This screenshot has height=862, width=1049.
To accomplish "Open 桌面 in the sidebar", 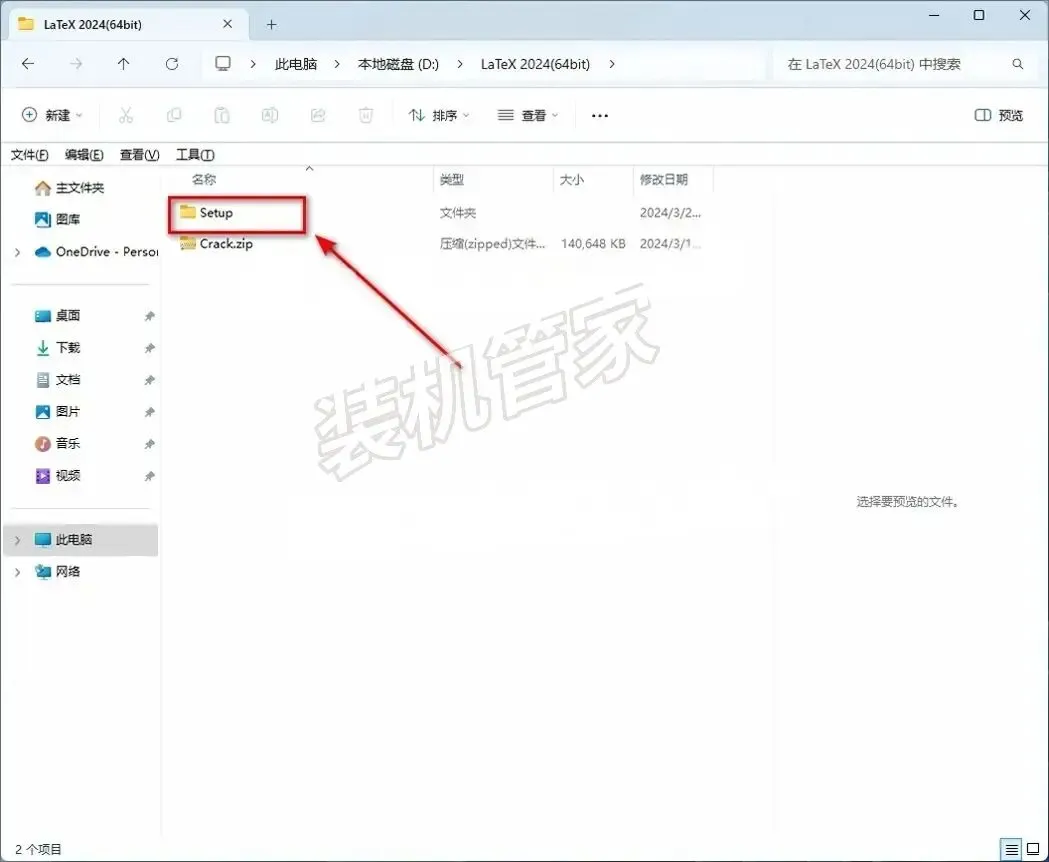I will 58,315.
